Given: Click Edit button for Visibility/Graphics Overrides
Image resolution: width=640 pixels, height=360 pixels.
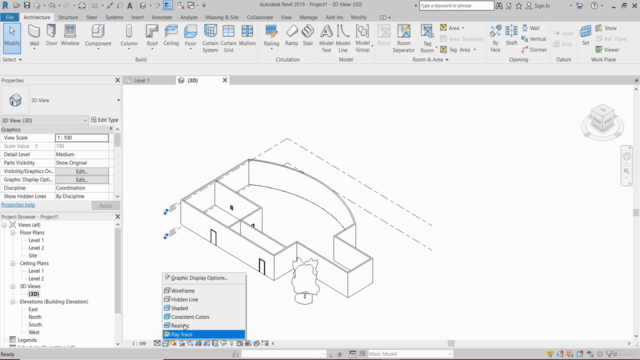Looking at the screenshot, I should (82, 171).
